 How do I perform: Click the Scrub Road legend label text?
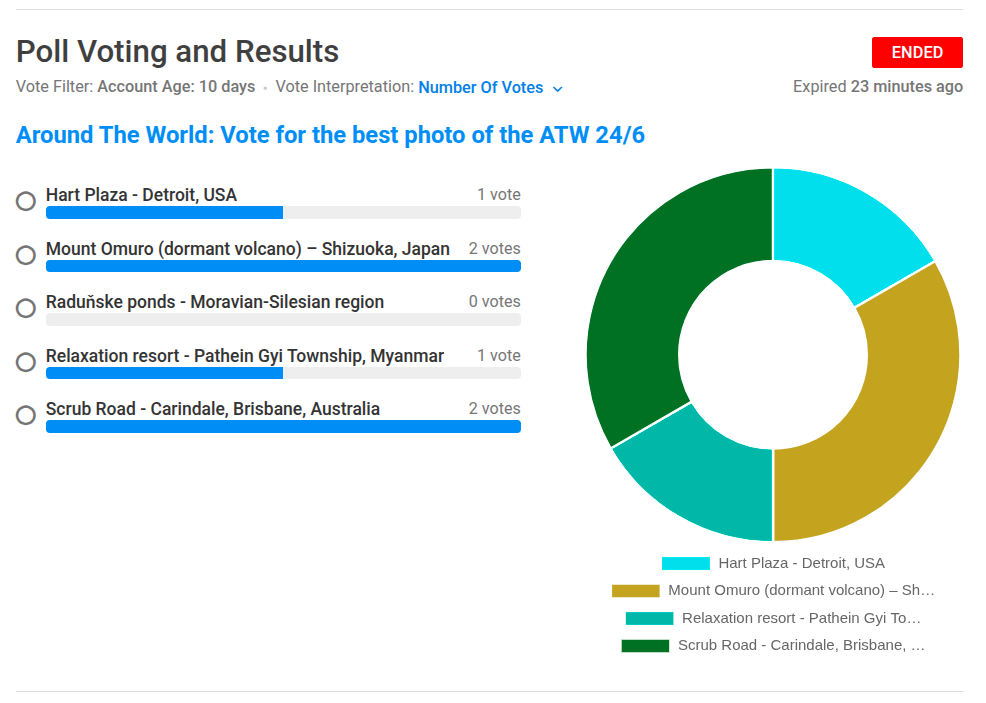click(x=801, y=646)
